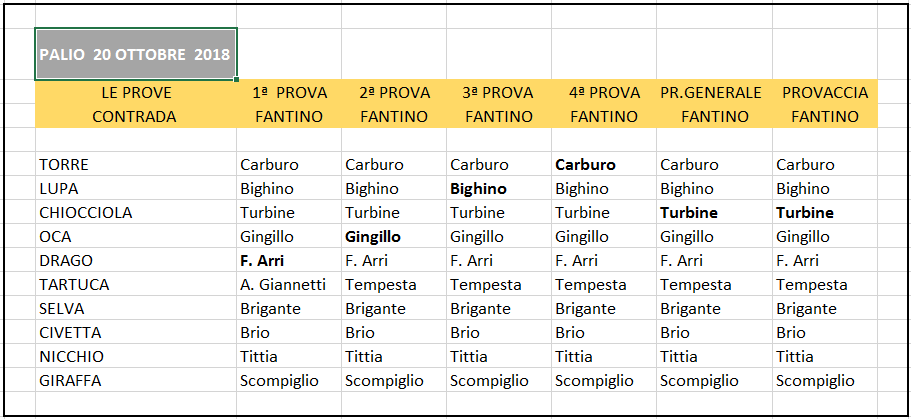Click Scompiglio in the PROVACCIA column
The image size is (911, 419).
[824, 381]
